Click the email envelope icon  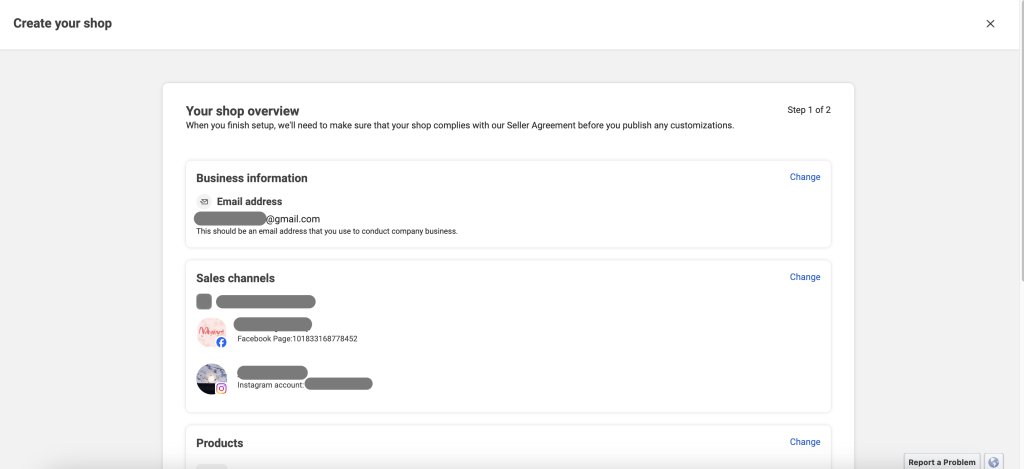(204, 201)
